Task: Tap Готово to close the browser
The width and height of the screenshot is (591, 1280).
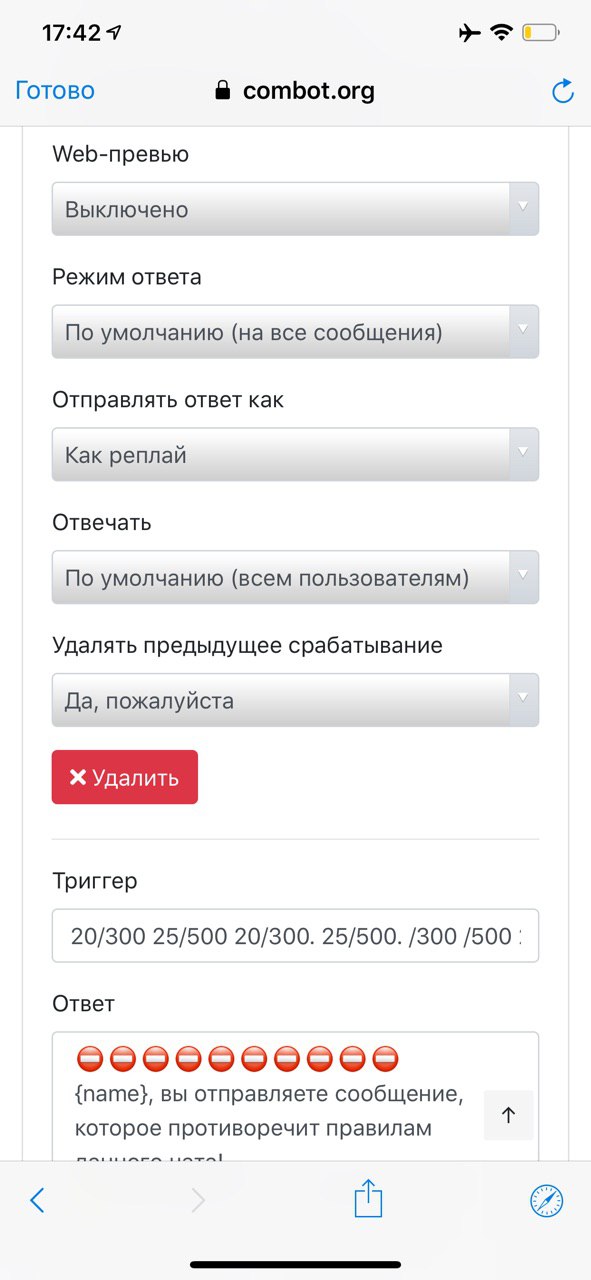Action: [55, 91]
